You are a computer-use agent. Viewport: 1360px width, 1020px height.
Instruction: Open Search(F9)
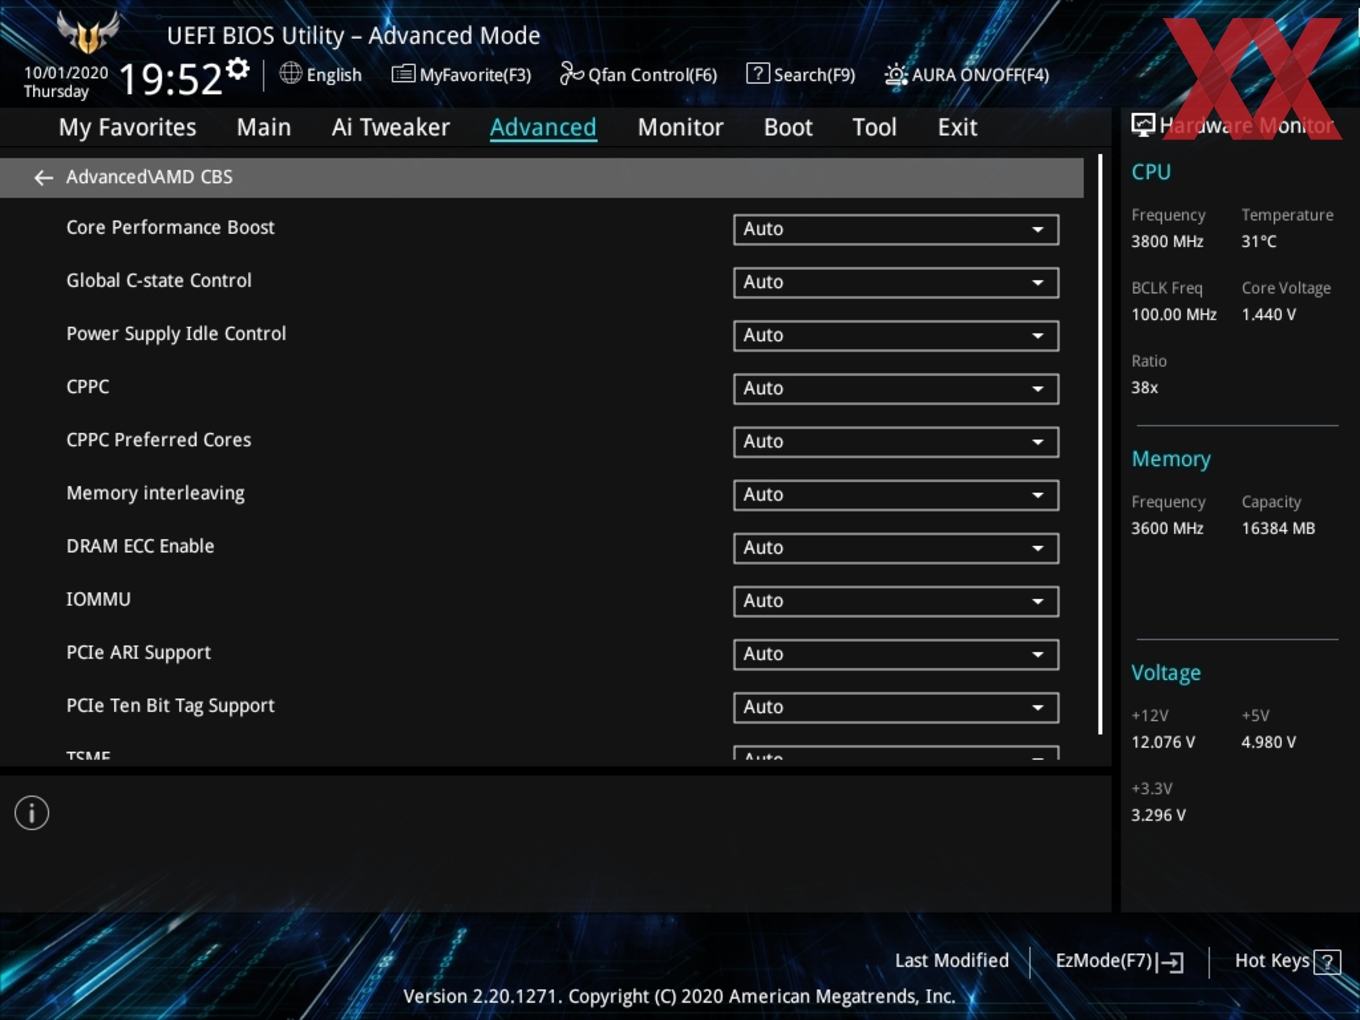click(x=801, y=75)
